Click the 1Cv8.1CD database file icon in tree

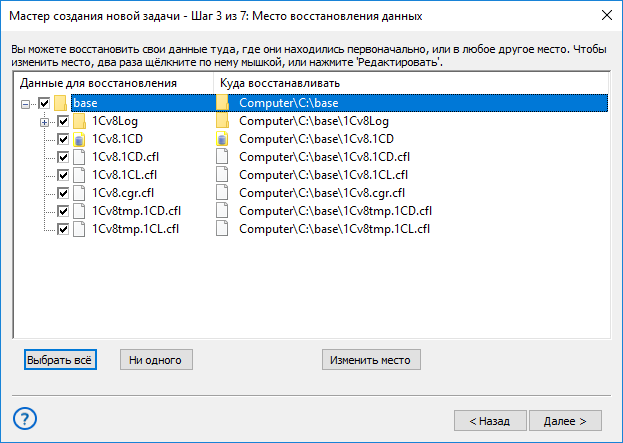coord(79,139)
